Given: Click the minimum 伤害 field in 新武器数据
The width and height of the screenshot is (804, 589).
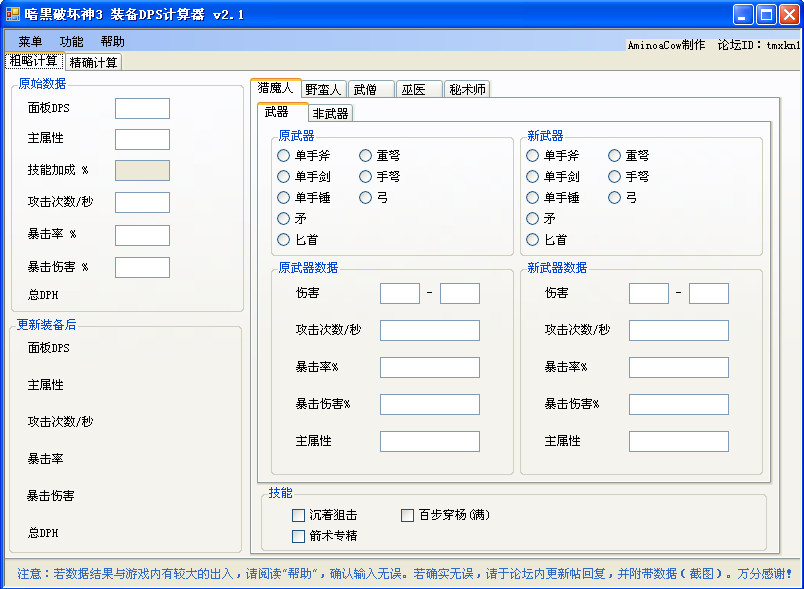Looking at the screenshot, I should pyautogui.click(x=649, y=293).
